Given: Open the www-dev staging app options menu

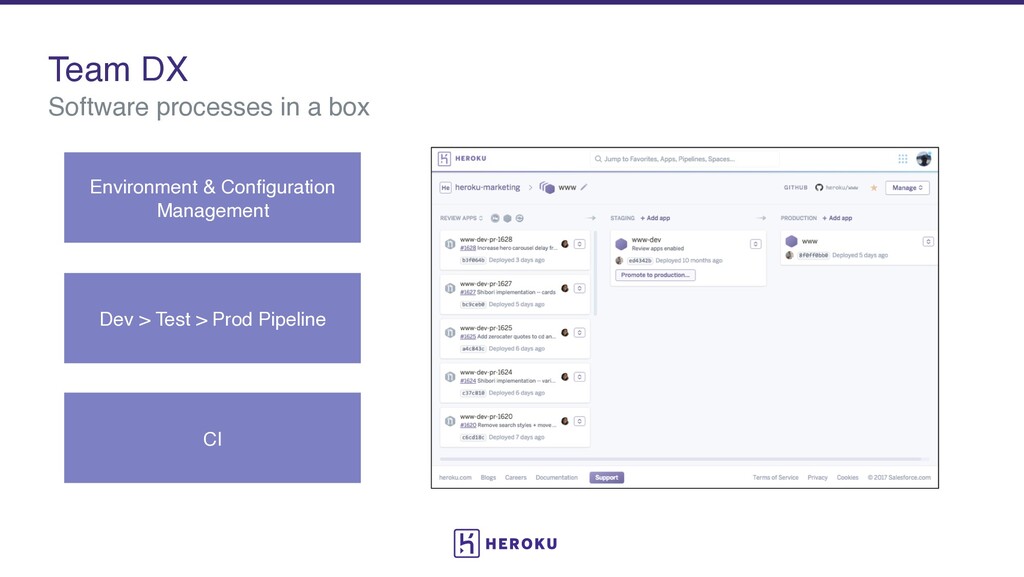Looking at the screenshot, I should (x=756, y=244).
